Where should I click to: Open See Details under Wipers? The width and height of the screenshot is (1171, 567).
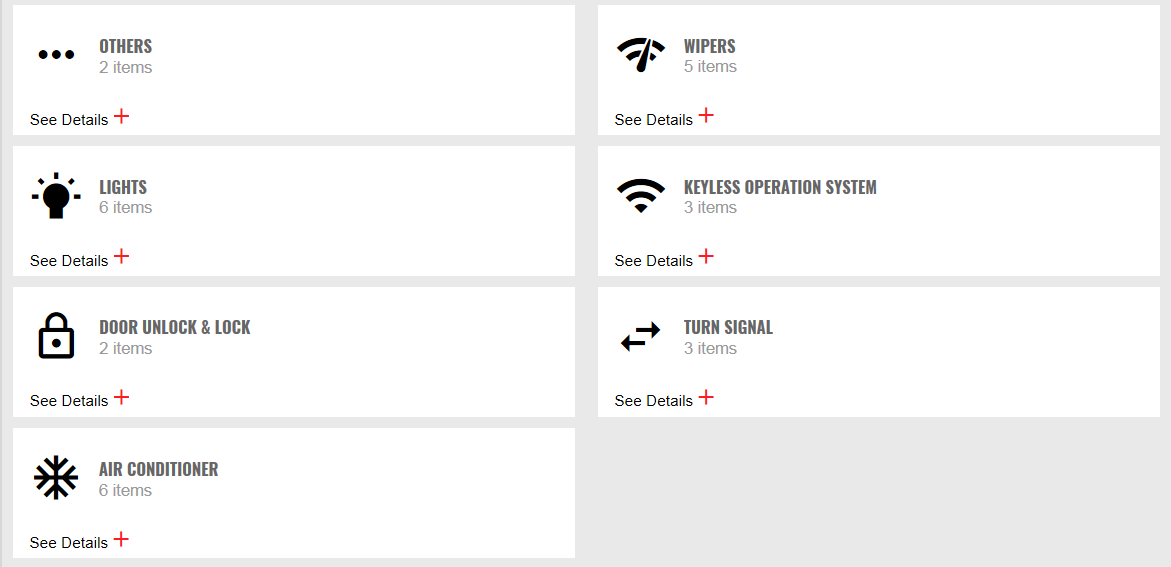click(653, 120)
